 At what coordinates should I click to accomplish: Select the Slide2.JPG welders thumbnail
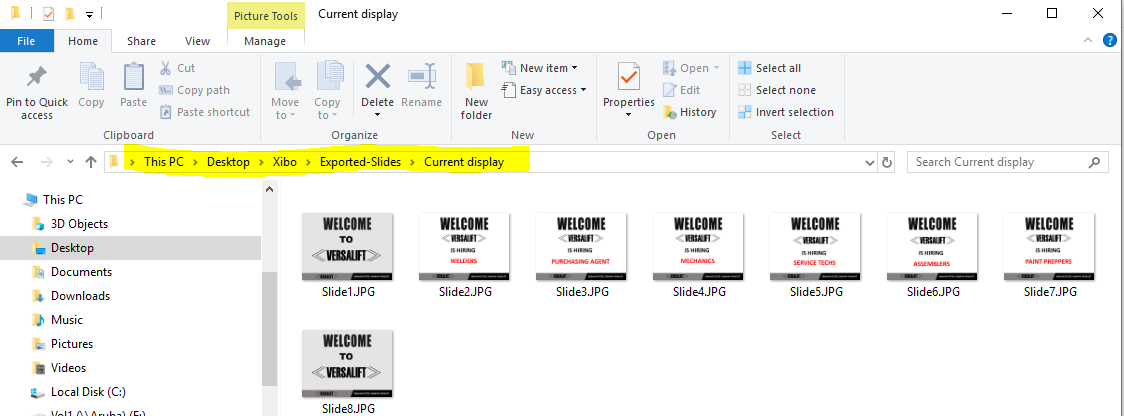pyautogui.click(x=465, y=247)
